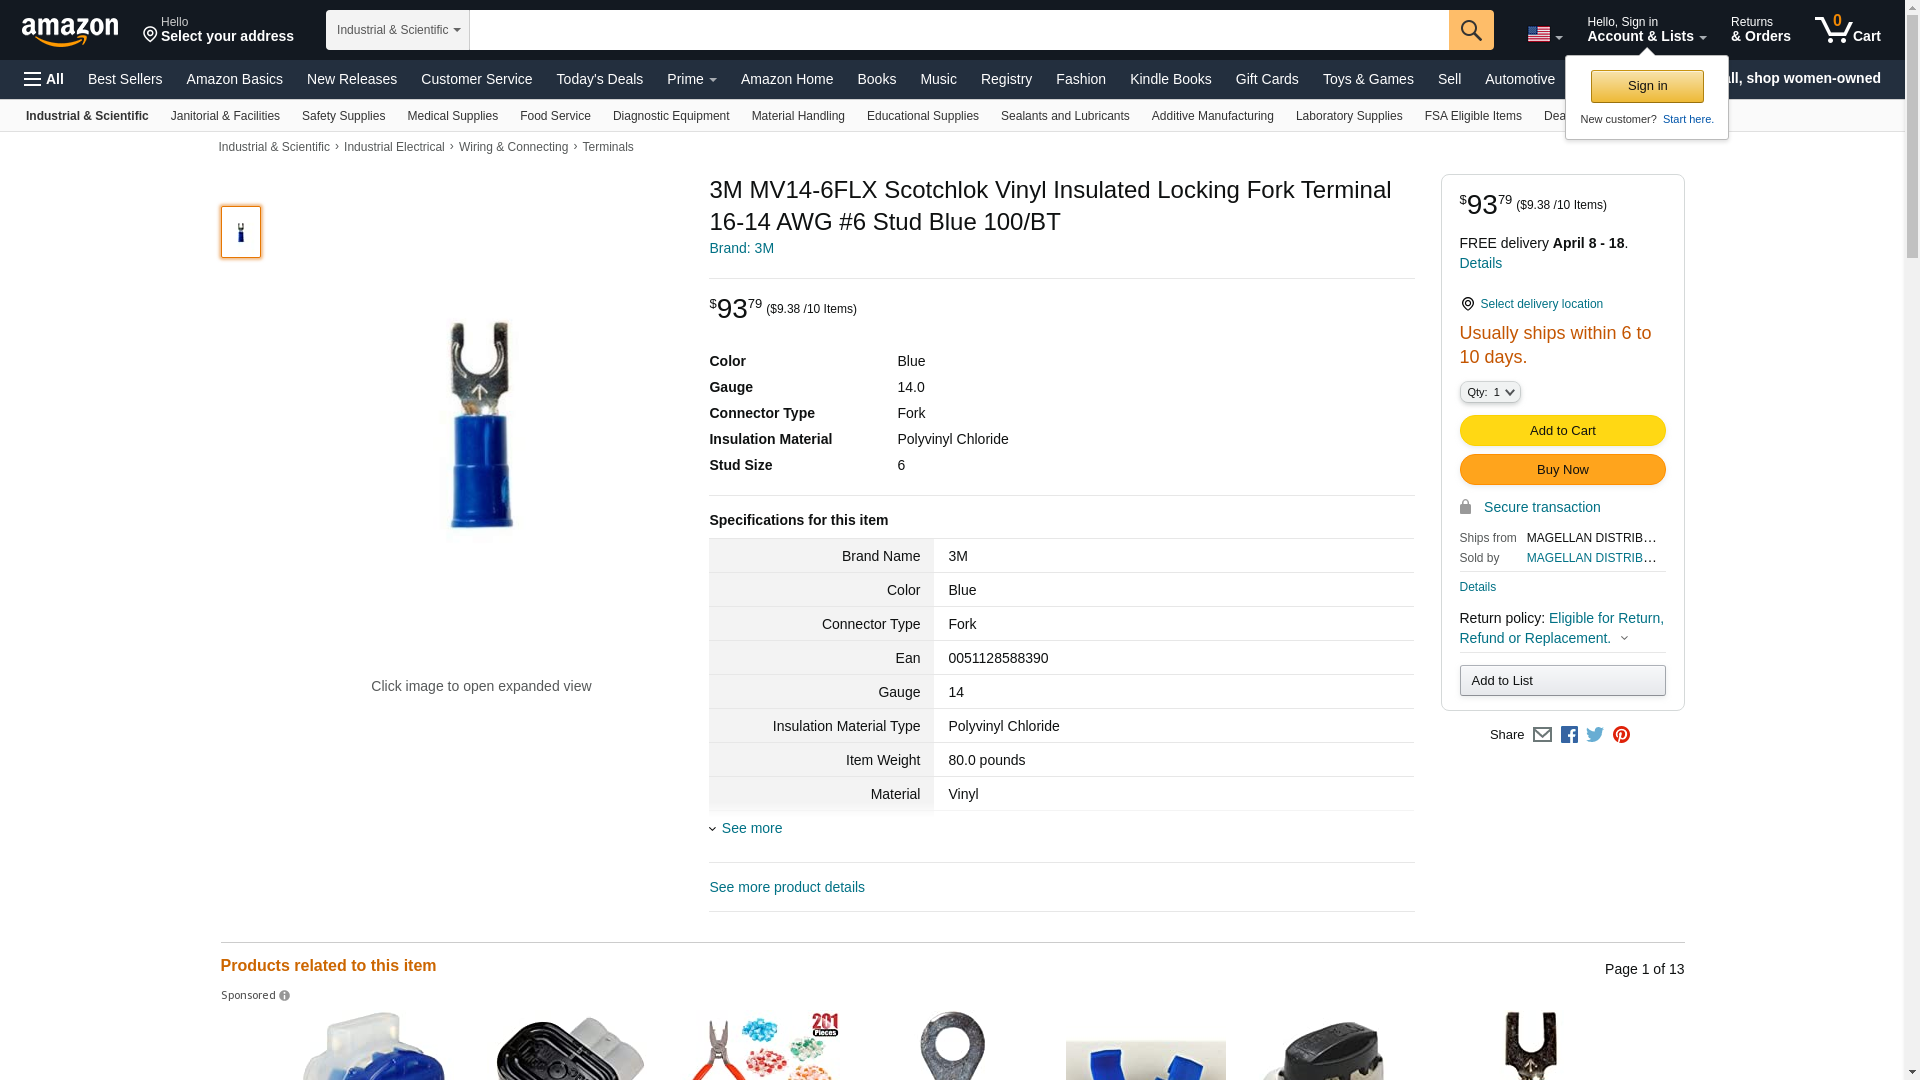Click into the search text field
The height and width of the screenshot is (1080, 1920).
coord(959,30)
